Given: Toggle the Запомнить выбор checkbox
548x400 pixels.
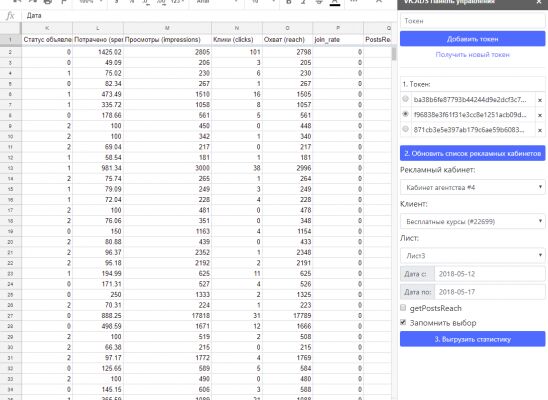Looking at the screenshot, I should pos(403,322).
